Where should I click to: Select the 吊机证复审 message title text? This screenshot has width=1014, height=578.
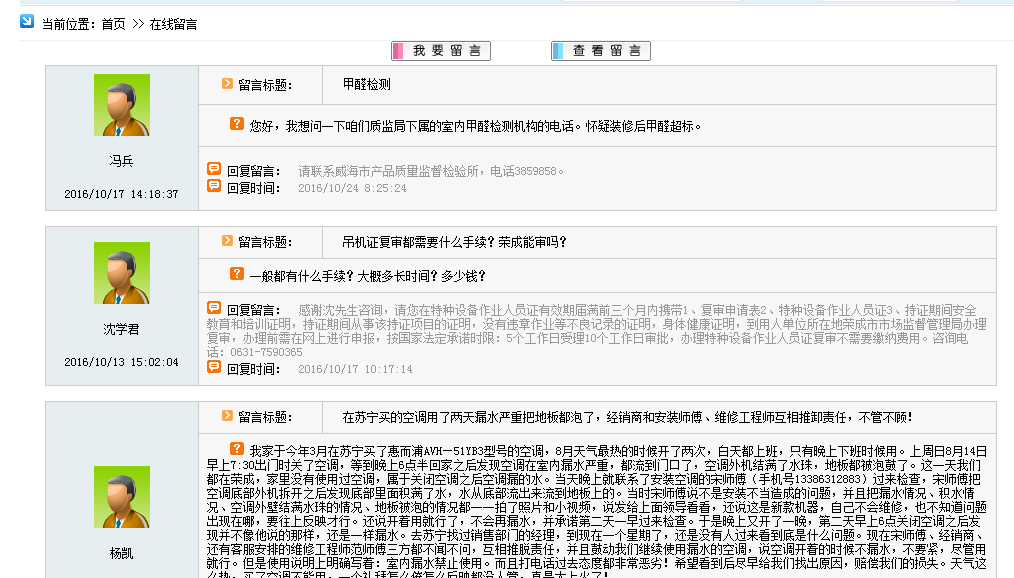[x=454, y=242]
